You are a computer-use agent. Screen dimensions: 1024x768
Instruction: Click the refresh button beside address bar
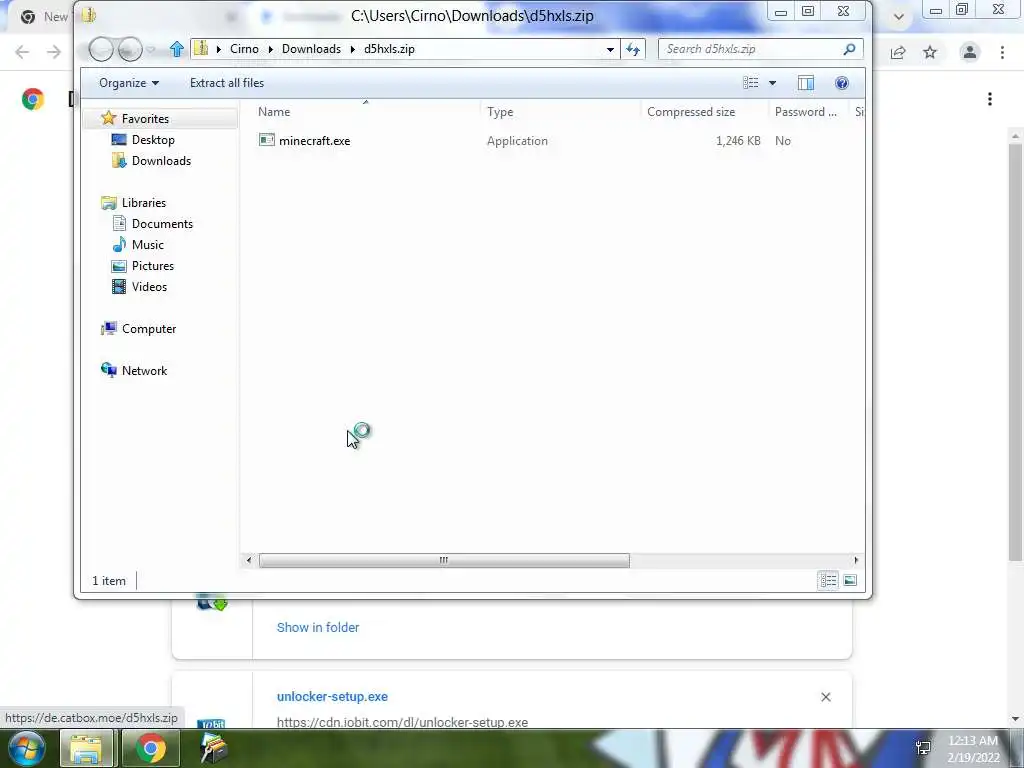point(633,49)
